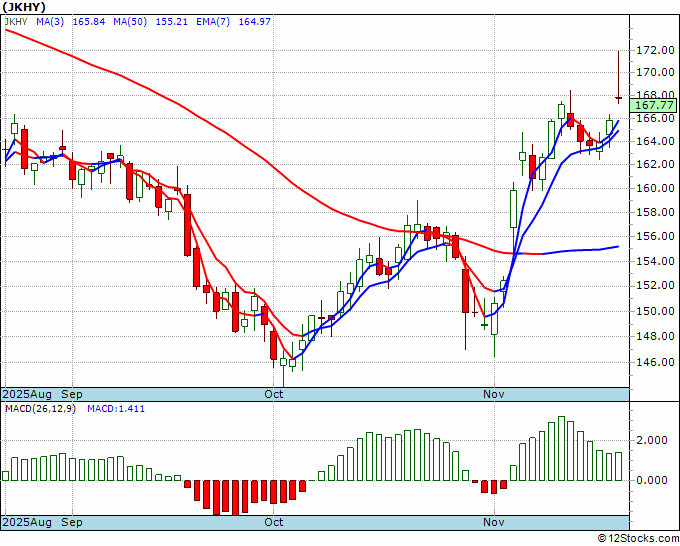Image resolution: width=680 pixels, height=546 pixels.
Task: Open the 12Stocks.com copyright link
Action: [638, 539]
